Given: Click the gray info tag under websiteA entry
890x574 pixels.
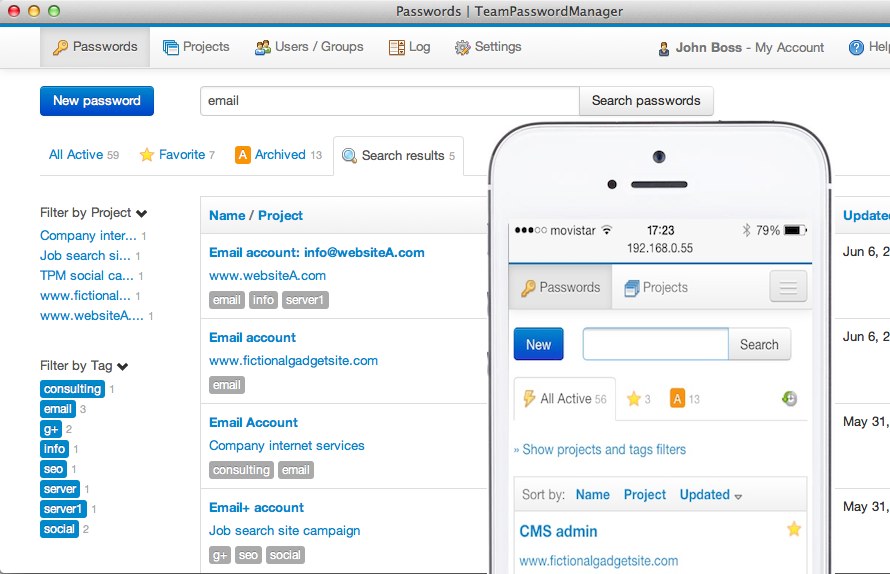Looking at the screenshot, I should pos(263,300).
